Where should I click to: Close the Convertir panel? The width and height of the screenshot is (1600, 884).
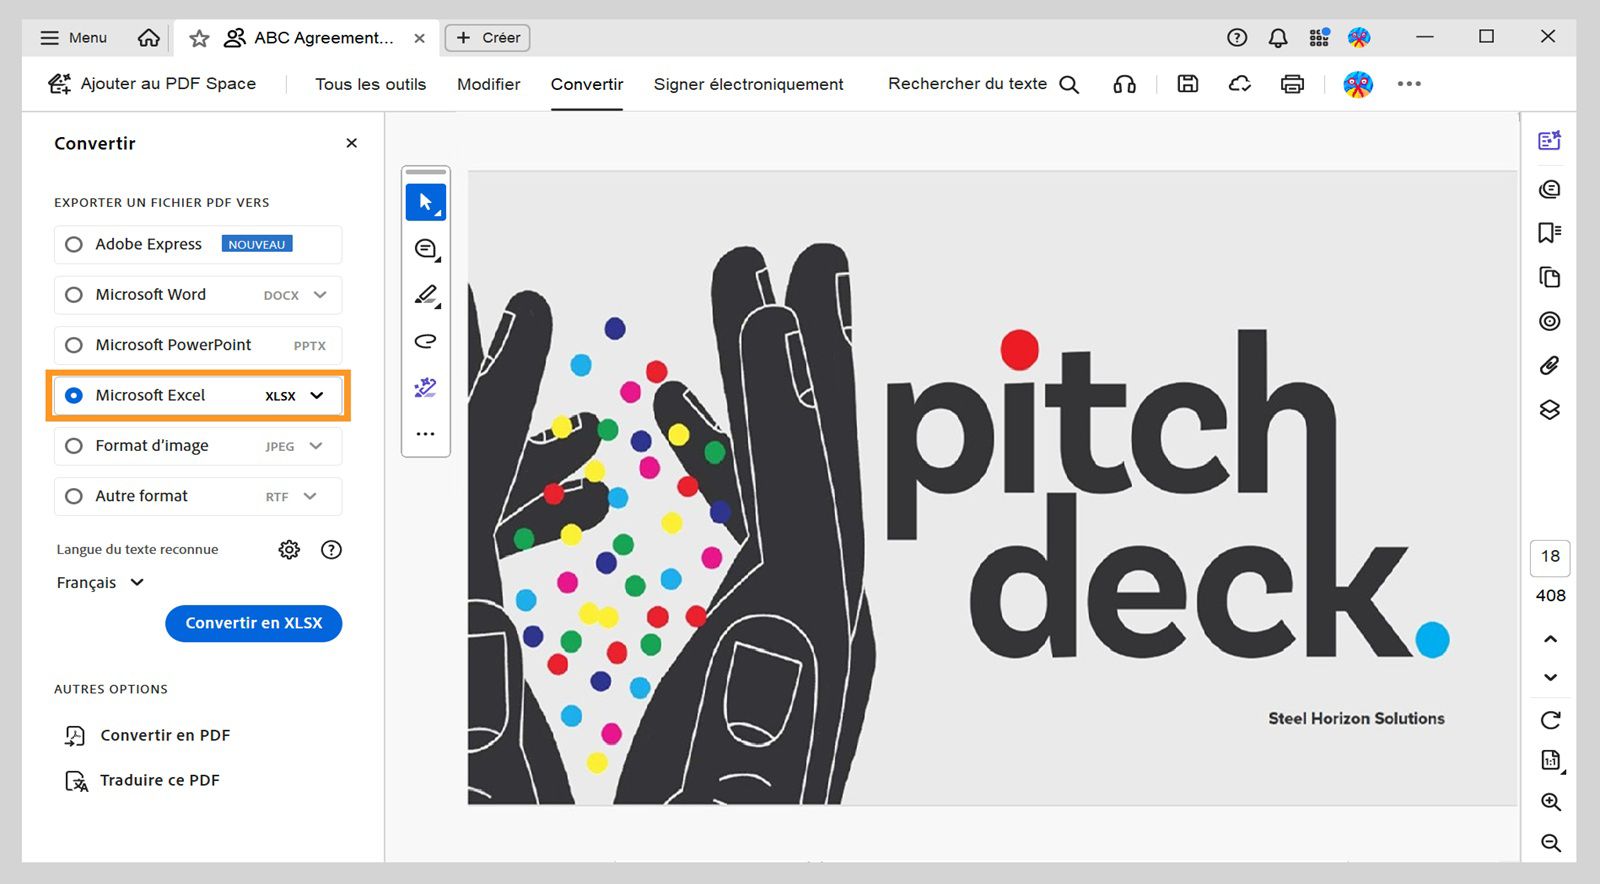click(351, 143)
